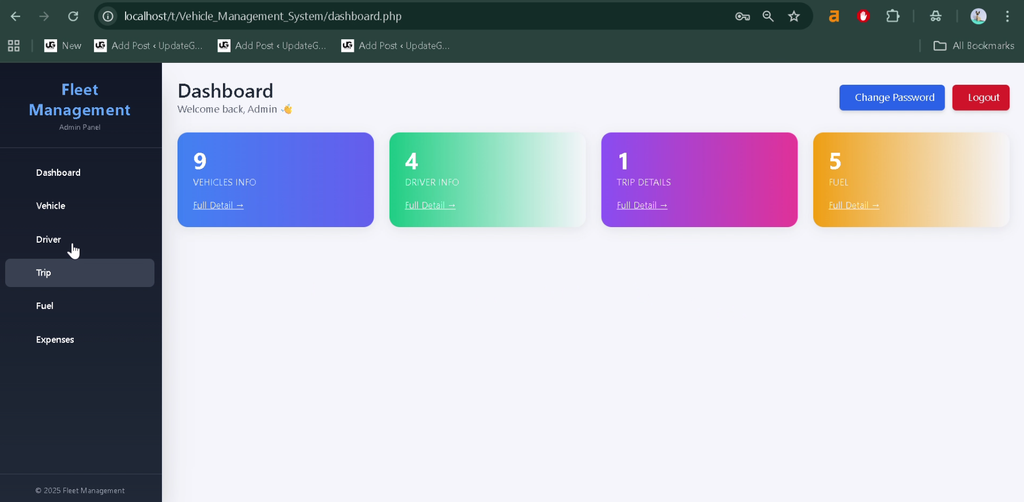Open the Fuel sidebar section
This screenshot has height=502, width=1024.
(x=80, y=306)
